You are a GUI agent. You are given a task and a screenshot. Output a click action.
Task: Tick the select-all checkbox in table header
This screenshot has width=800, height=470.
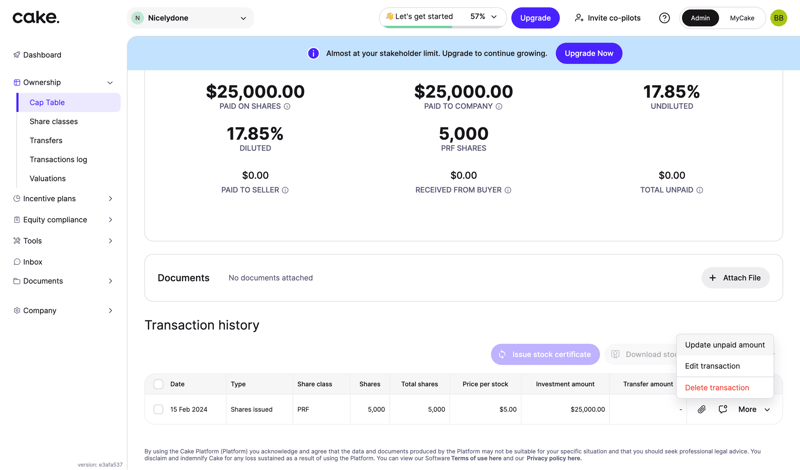[x=158, y=384]
